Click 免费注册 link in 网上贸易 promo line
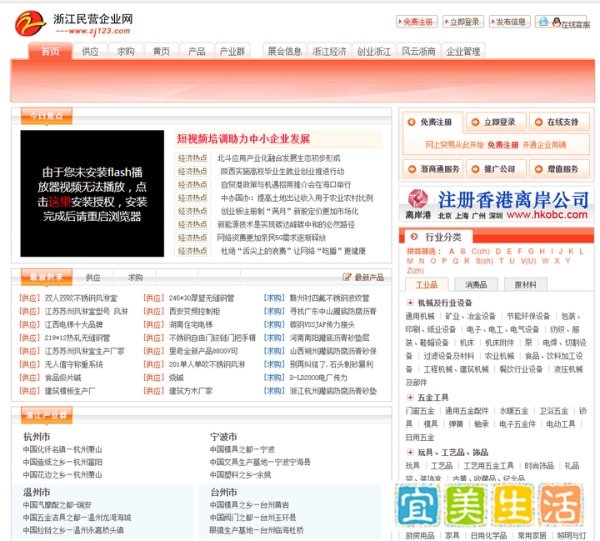The image size is (600, 541). 503,145
